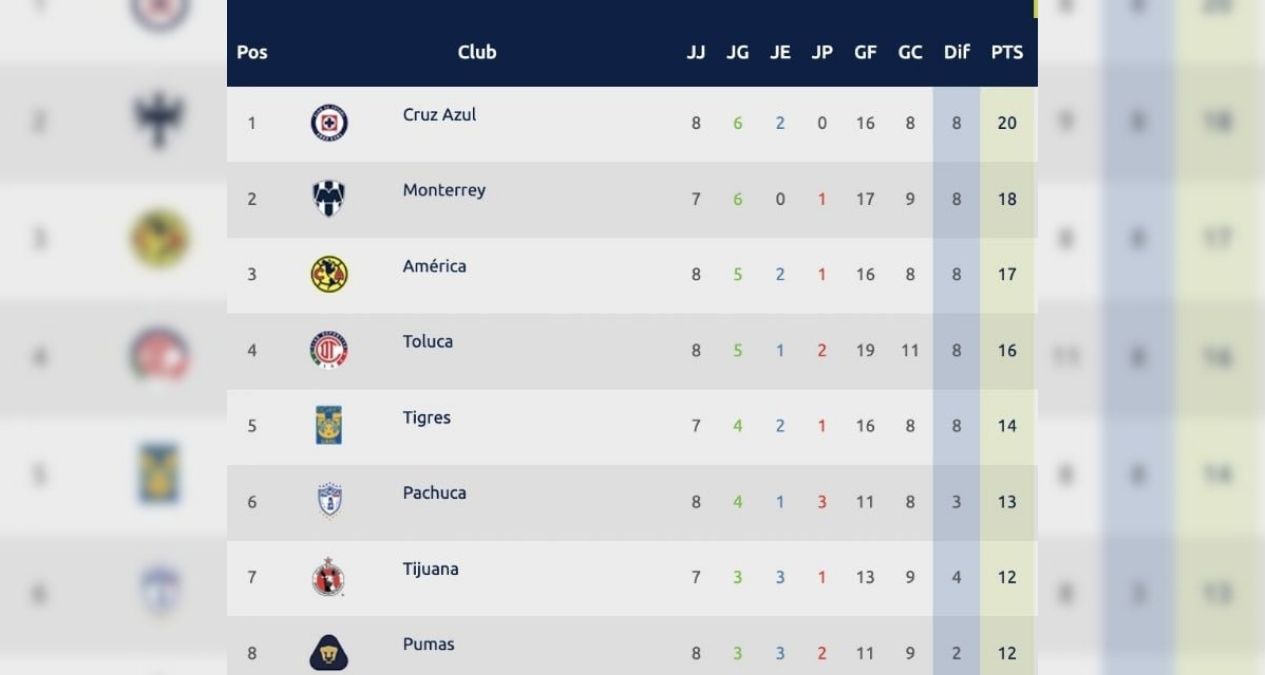1265x675 pixels.
Task: Open the Tigres team name link
Action: pos(426,418)
